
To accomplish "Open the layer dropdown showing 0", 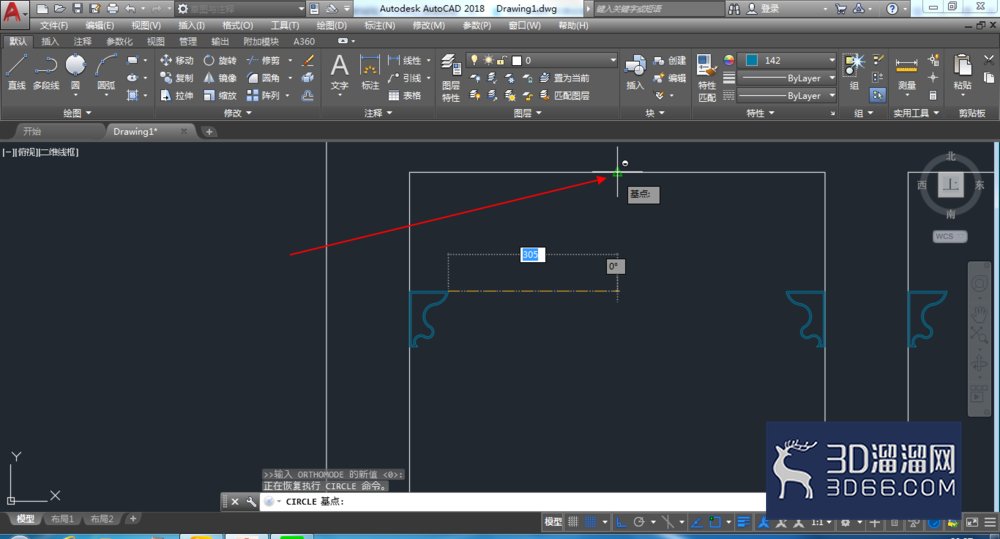I will [541, 60].
